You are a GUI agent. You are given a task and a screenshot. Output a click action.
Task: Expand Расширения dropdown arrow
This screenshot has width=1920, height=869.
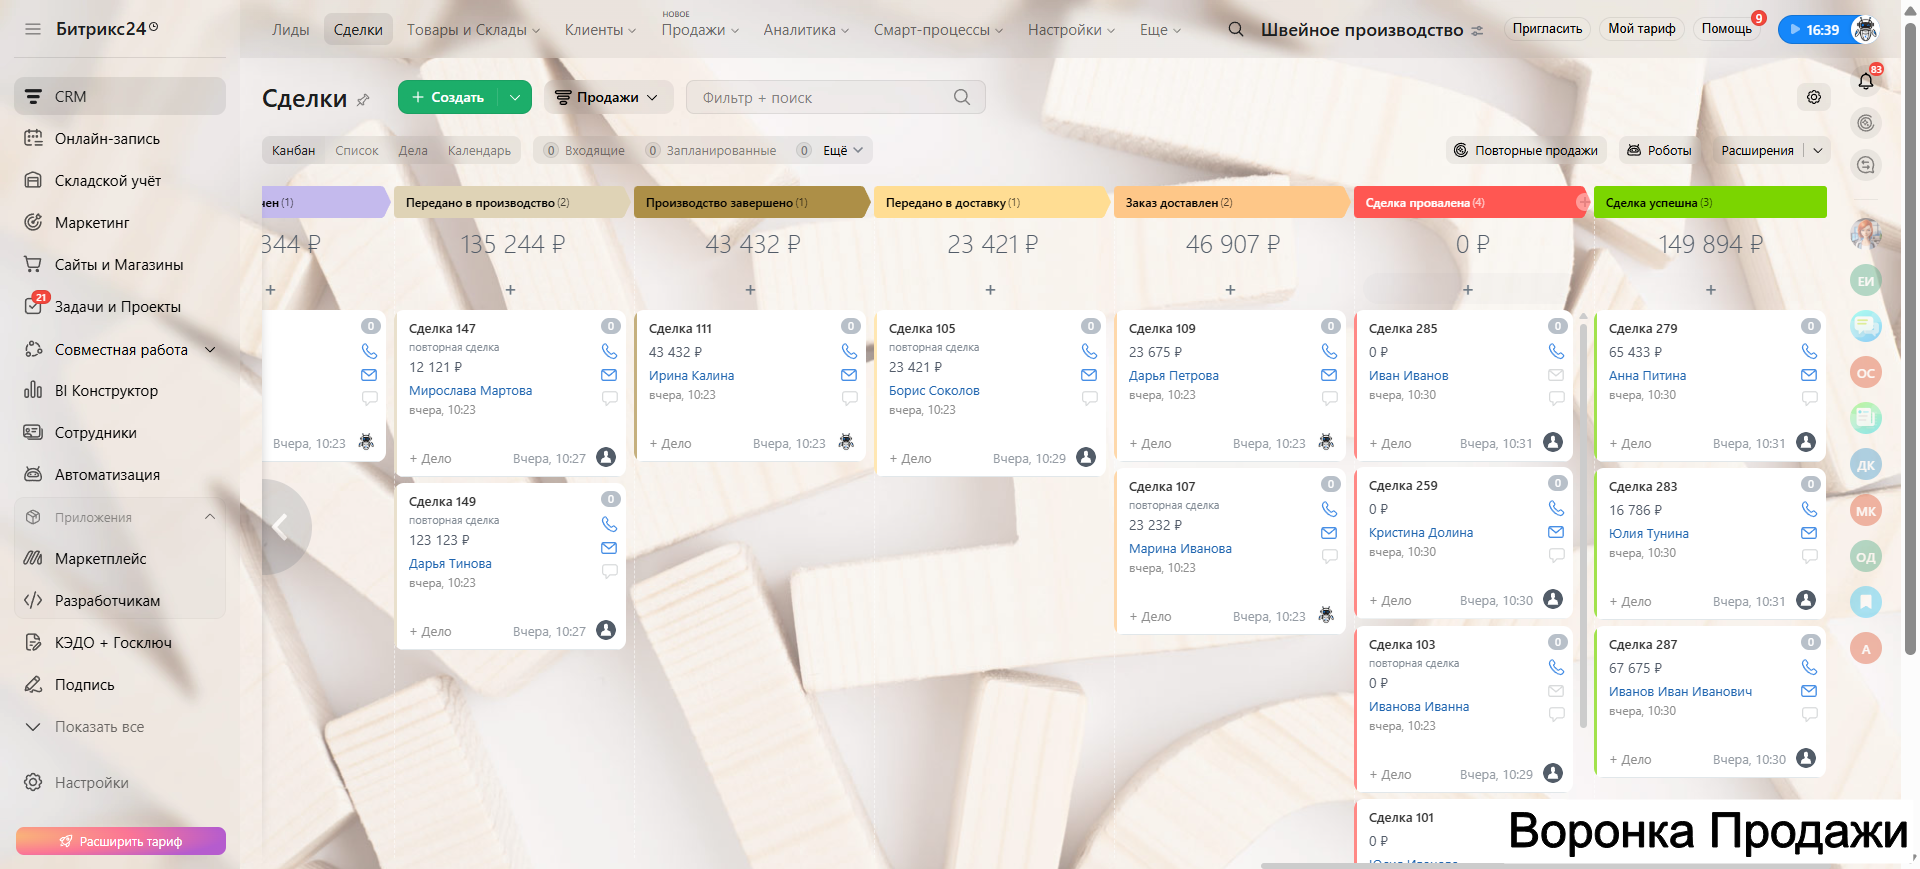point(1818,151)
